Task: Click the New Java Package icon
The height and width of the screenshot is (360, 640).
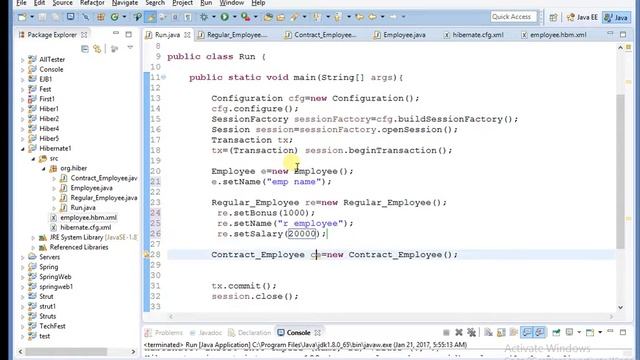Action: [x=100, y=17]
